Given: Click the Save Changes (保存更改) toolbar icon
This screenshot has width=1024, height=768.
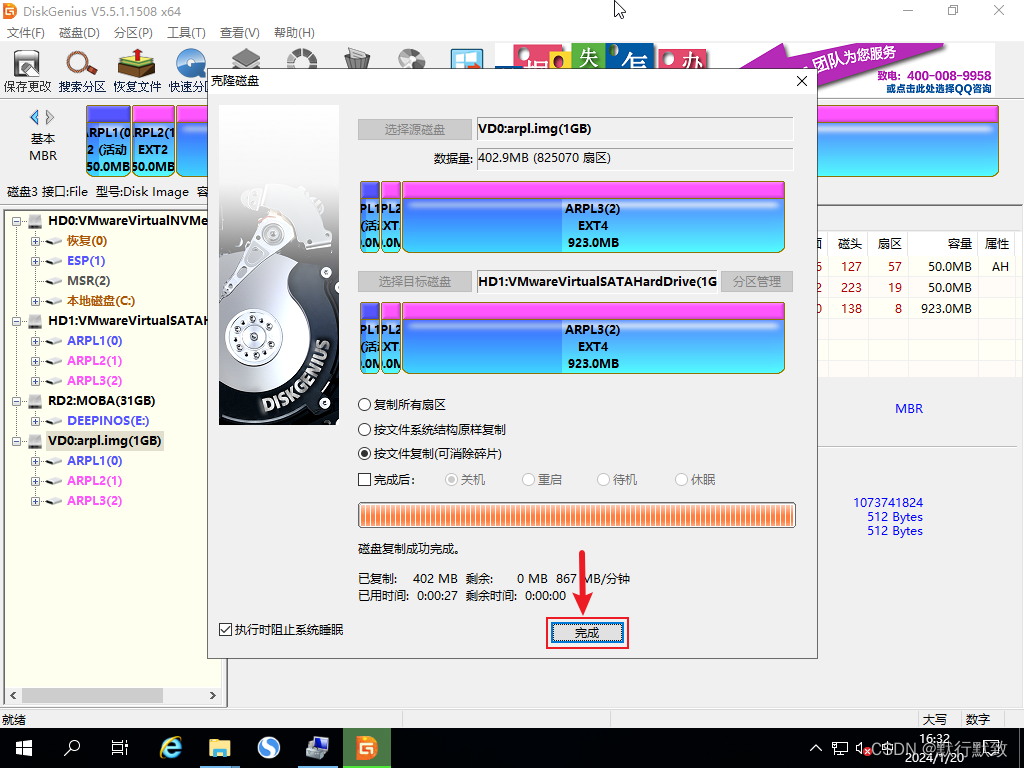Looking at the screenshot, I should (x=27, y=71).
